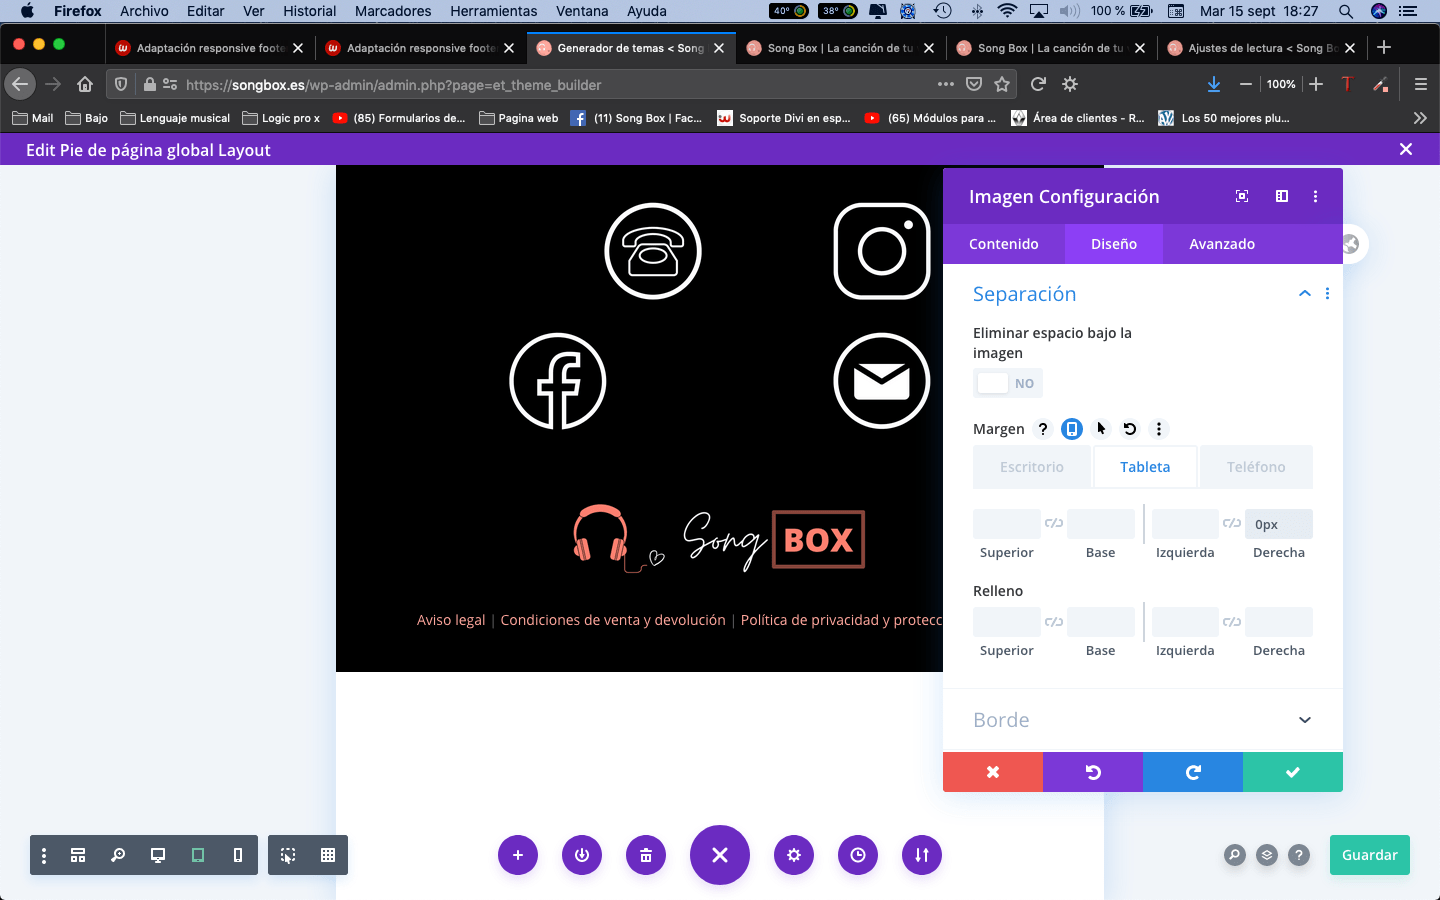1440x900 pixels.
Task: Close Edit Pie de página global Layout
Action: 1406,149
